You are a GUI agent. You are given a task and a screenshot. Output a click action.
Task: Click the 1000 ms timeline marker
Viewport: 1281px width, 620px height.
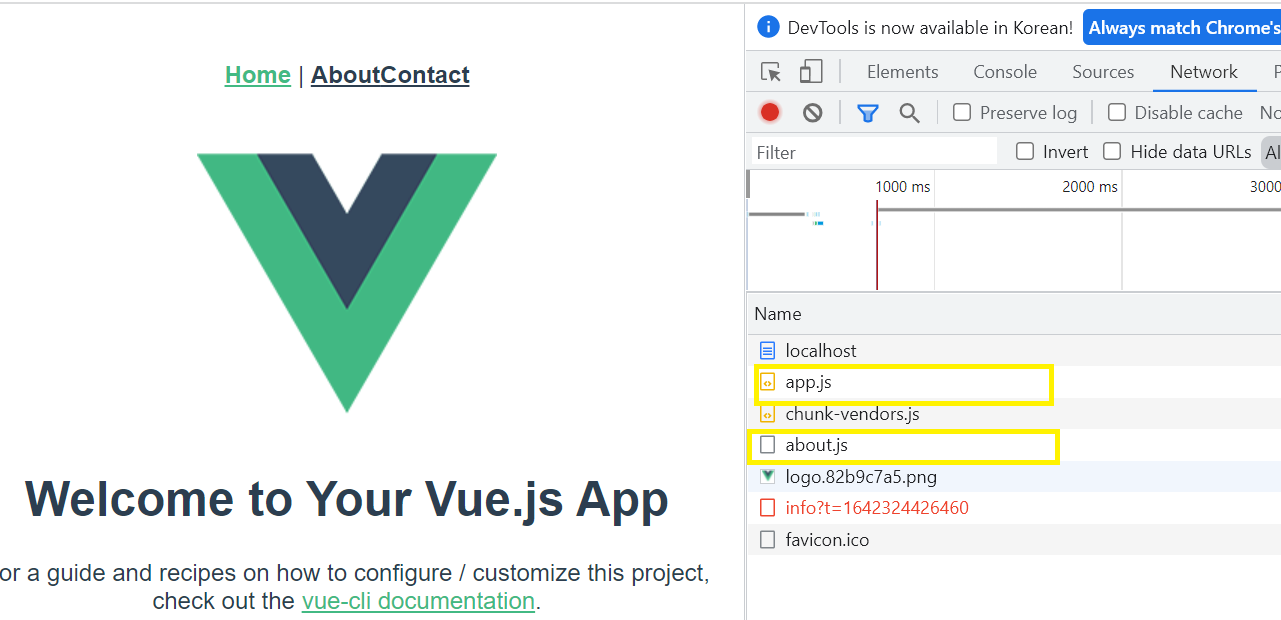pos(902,187)
